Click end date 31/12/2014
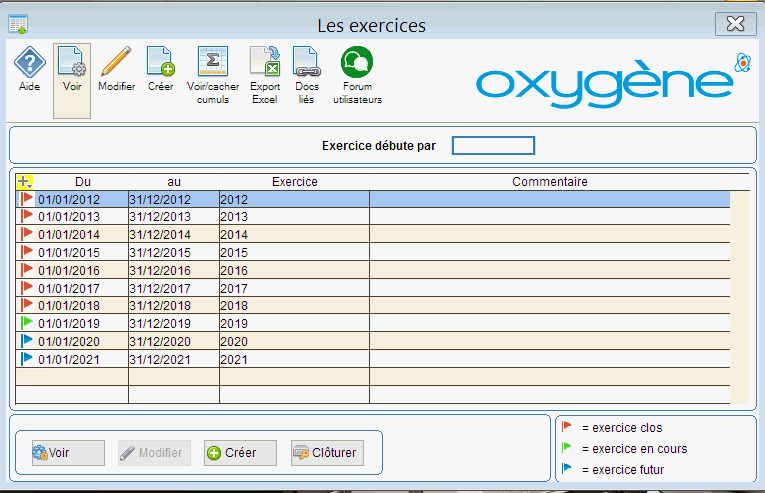765x493 pixels. tap(160, 235)
